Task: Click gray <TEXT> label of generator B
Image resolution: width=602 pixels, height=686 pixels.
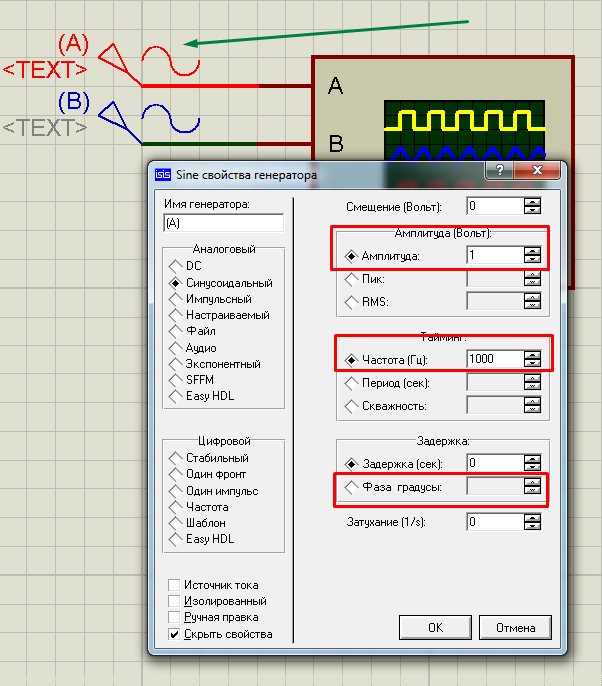Action: [x=45, y=128]
